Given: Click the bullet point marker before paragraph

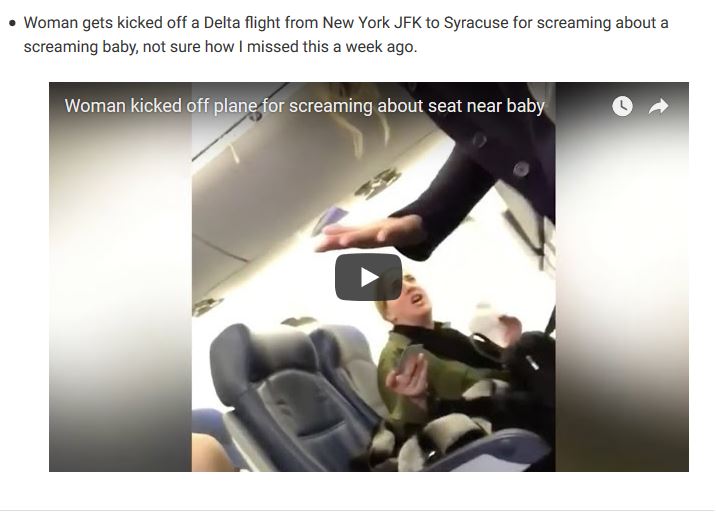Looking at the screenshot, I should coord(12,23).
